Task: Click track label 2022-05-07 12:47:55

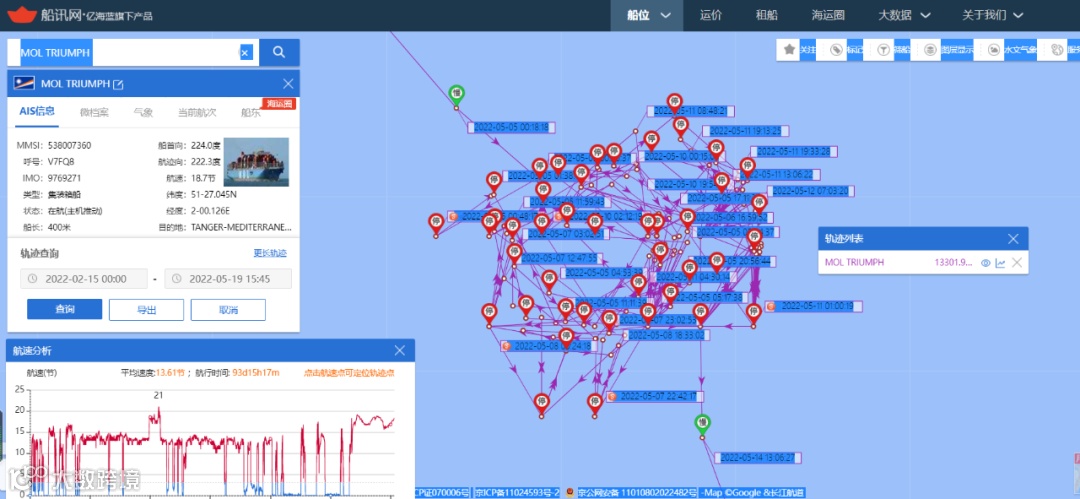Action: pos(559,258)
